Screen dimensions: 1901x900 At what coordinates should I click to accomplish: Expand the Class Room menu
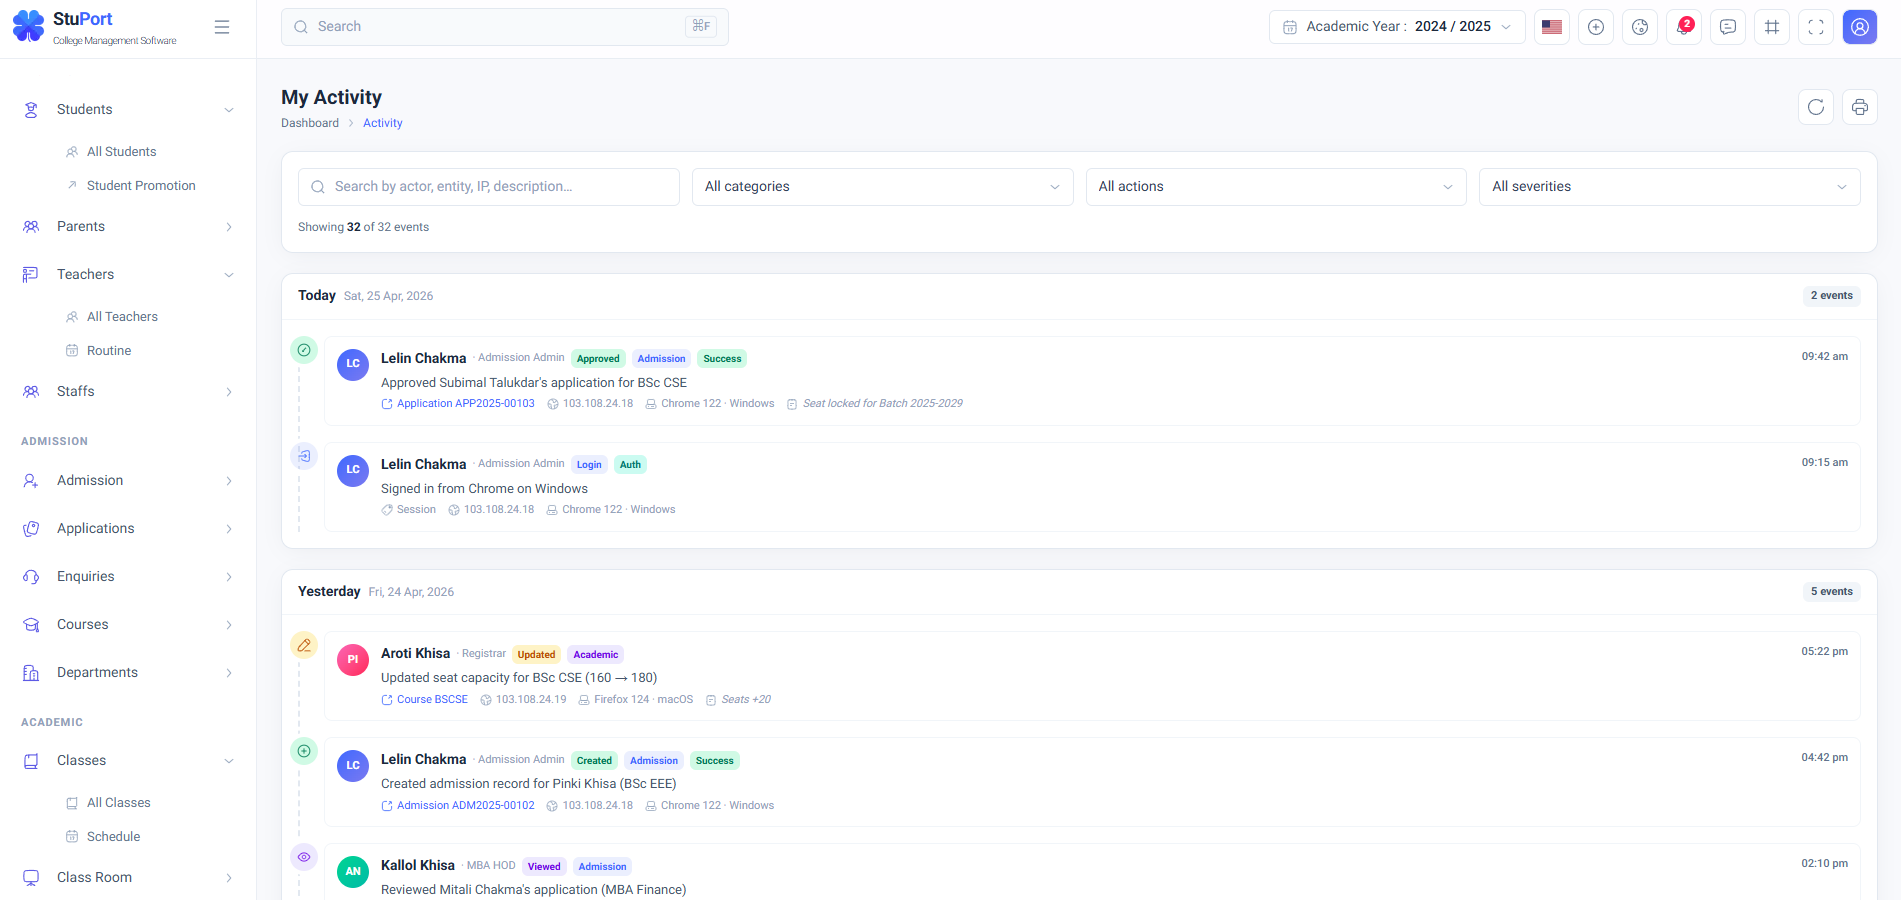229,878
